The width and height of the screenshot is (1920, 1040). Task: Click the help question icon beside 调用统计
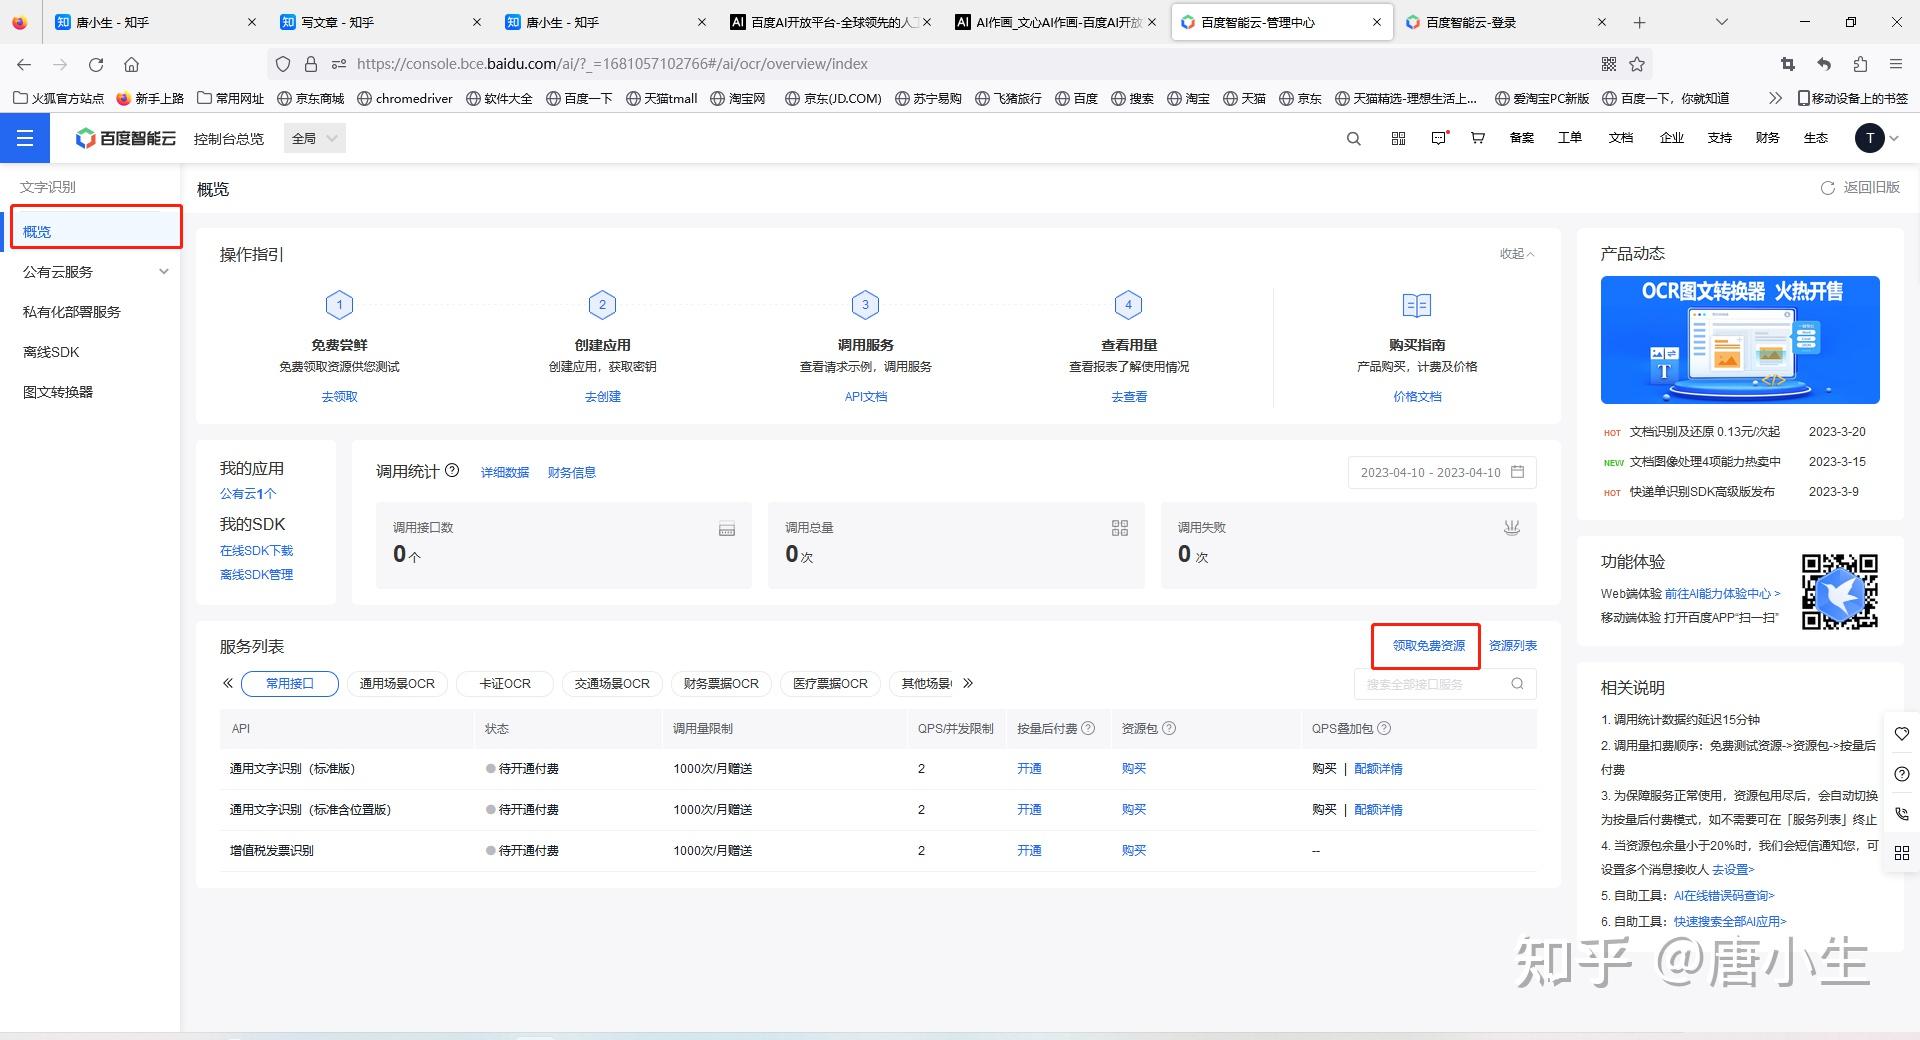(452, 470)
